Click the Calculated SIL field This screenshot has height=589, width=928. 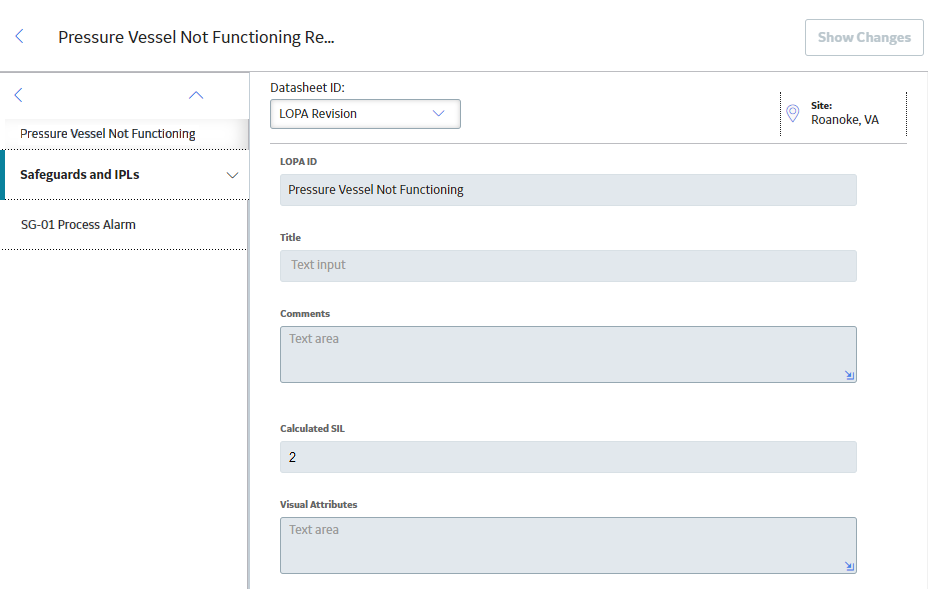(x=568, y=457)
